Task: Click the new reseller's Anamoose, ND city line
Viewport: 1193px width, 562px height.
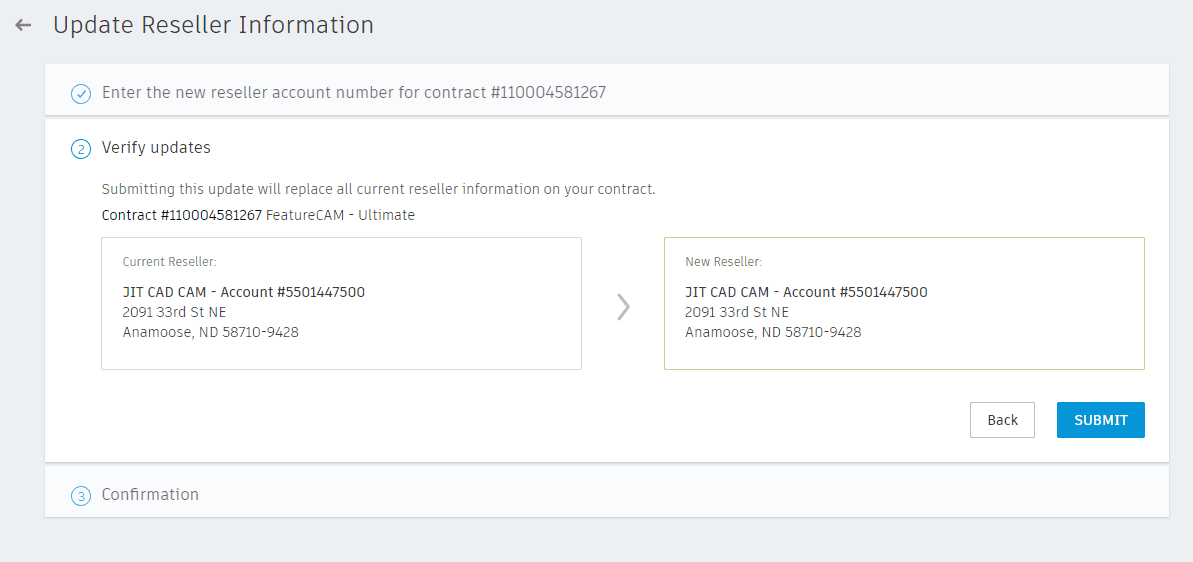Action: click(x=773, y=332)
